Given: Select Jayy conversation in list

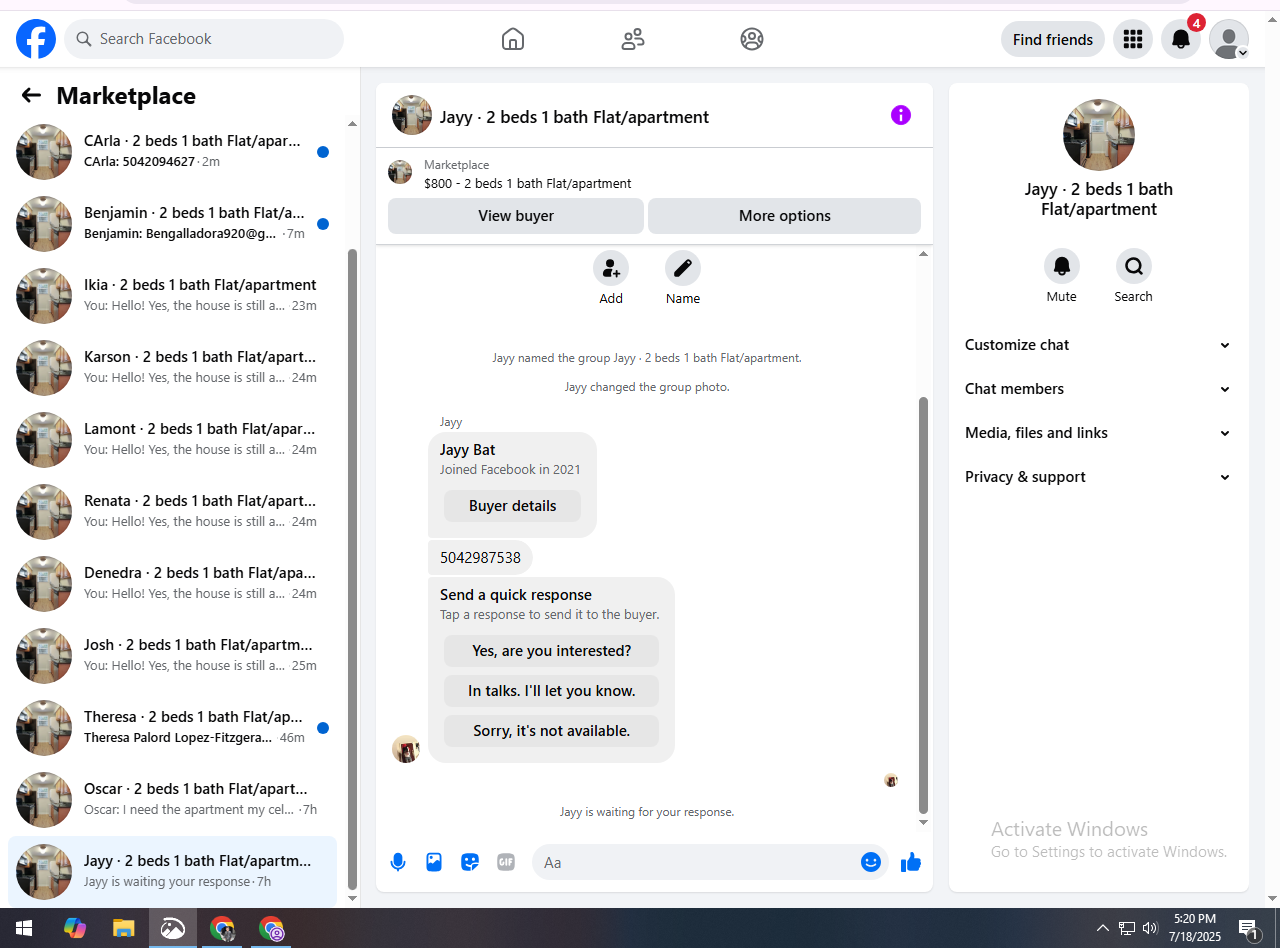Looking at the screenshot, I should click(172, 872).
